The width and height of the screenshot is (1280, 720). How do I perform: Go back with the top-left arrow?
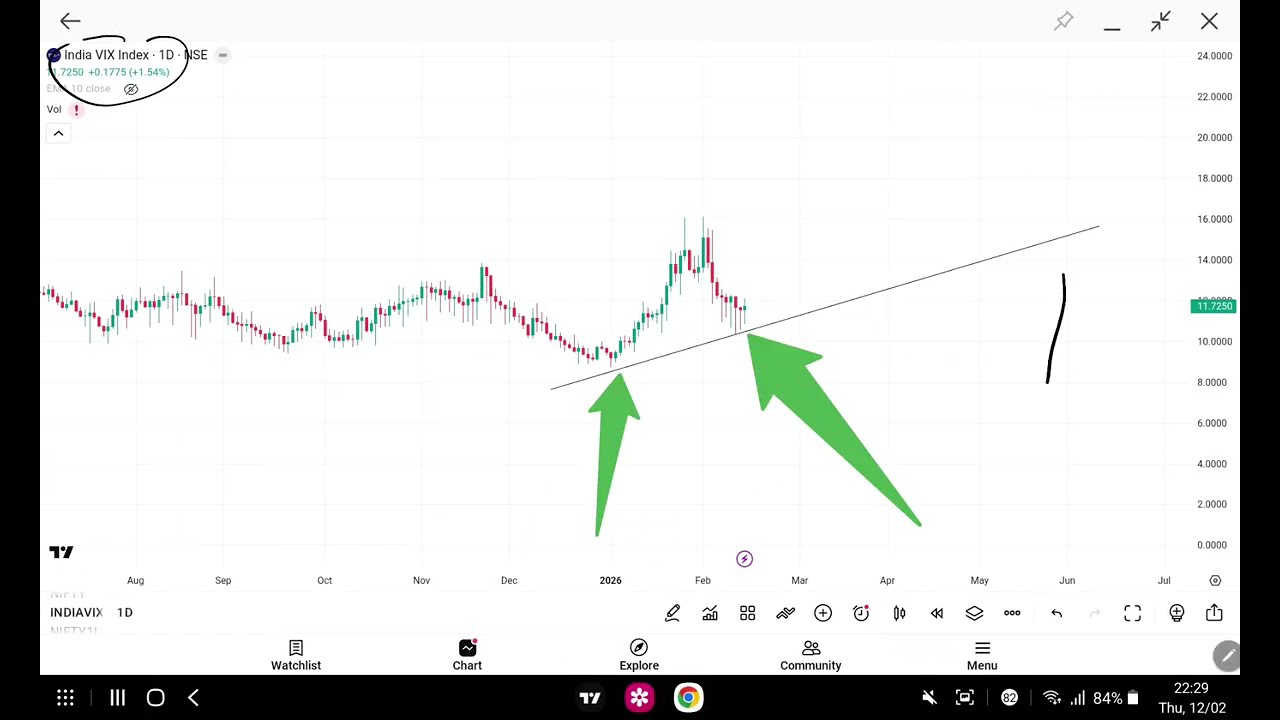point(70,21)
